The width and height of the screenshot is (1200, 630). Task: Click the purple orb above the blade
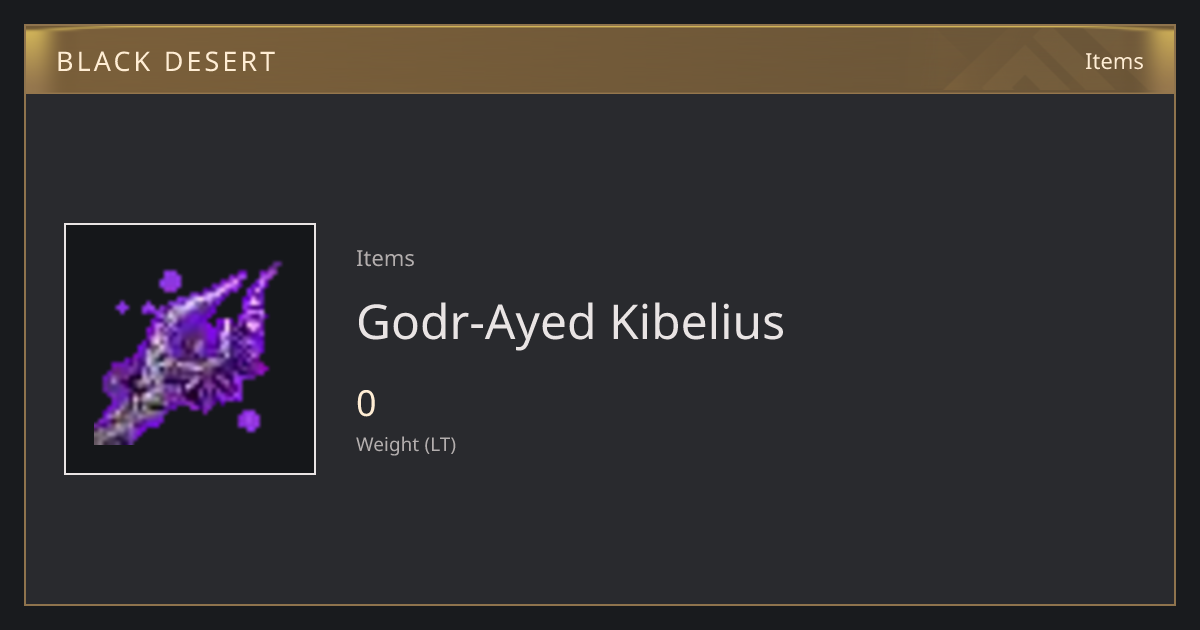(171, 281)
